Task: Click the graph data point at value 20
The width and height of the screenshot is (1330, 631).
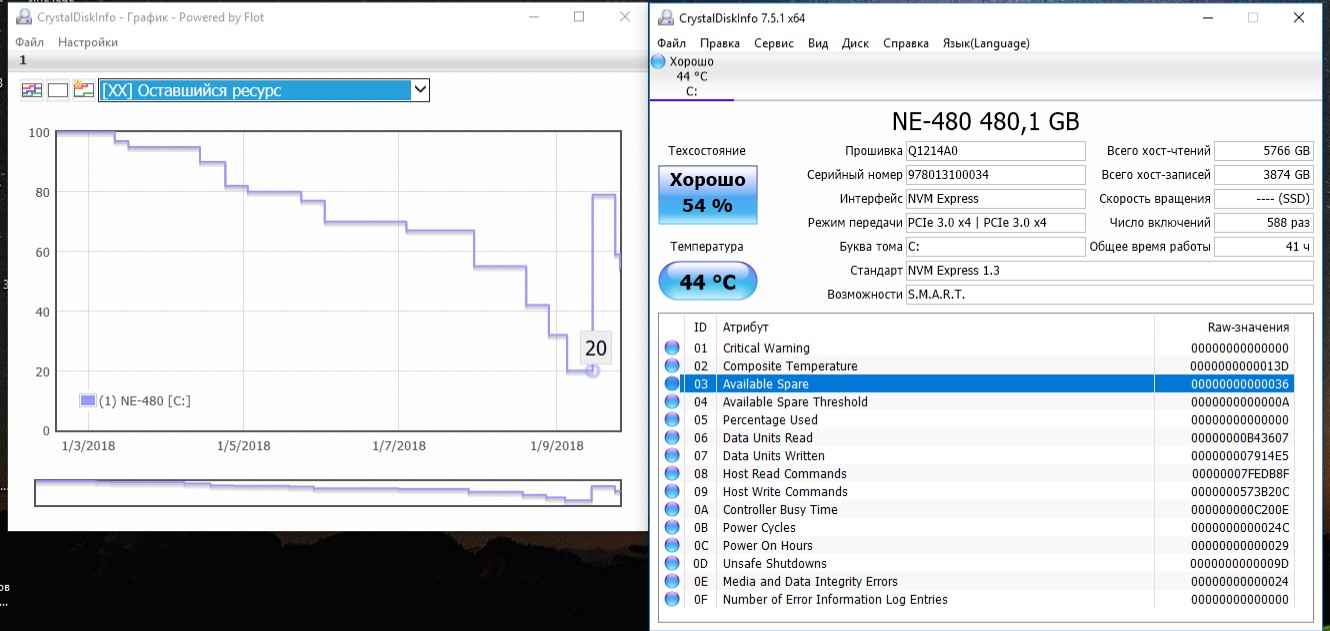Action: 592,370
